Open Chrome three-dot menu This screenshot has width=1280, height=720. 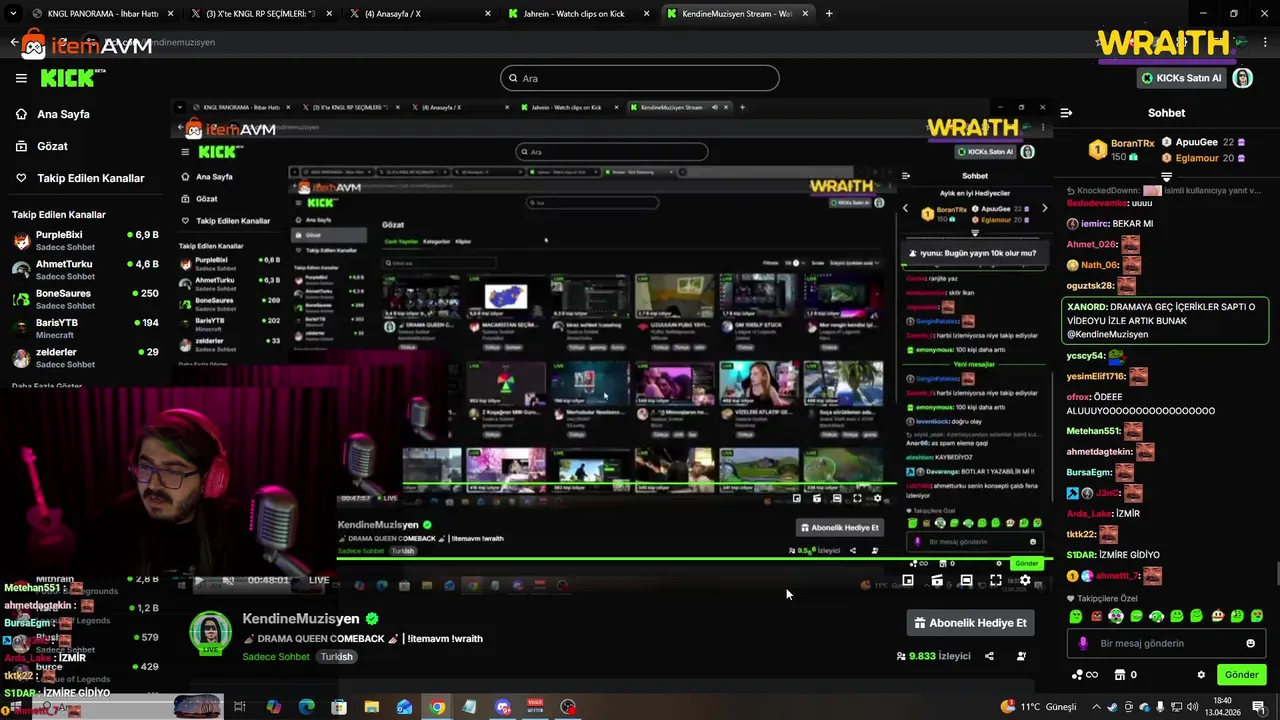[1267, 42]
